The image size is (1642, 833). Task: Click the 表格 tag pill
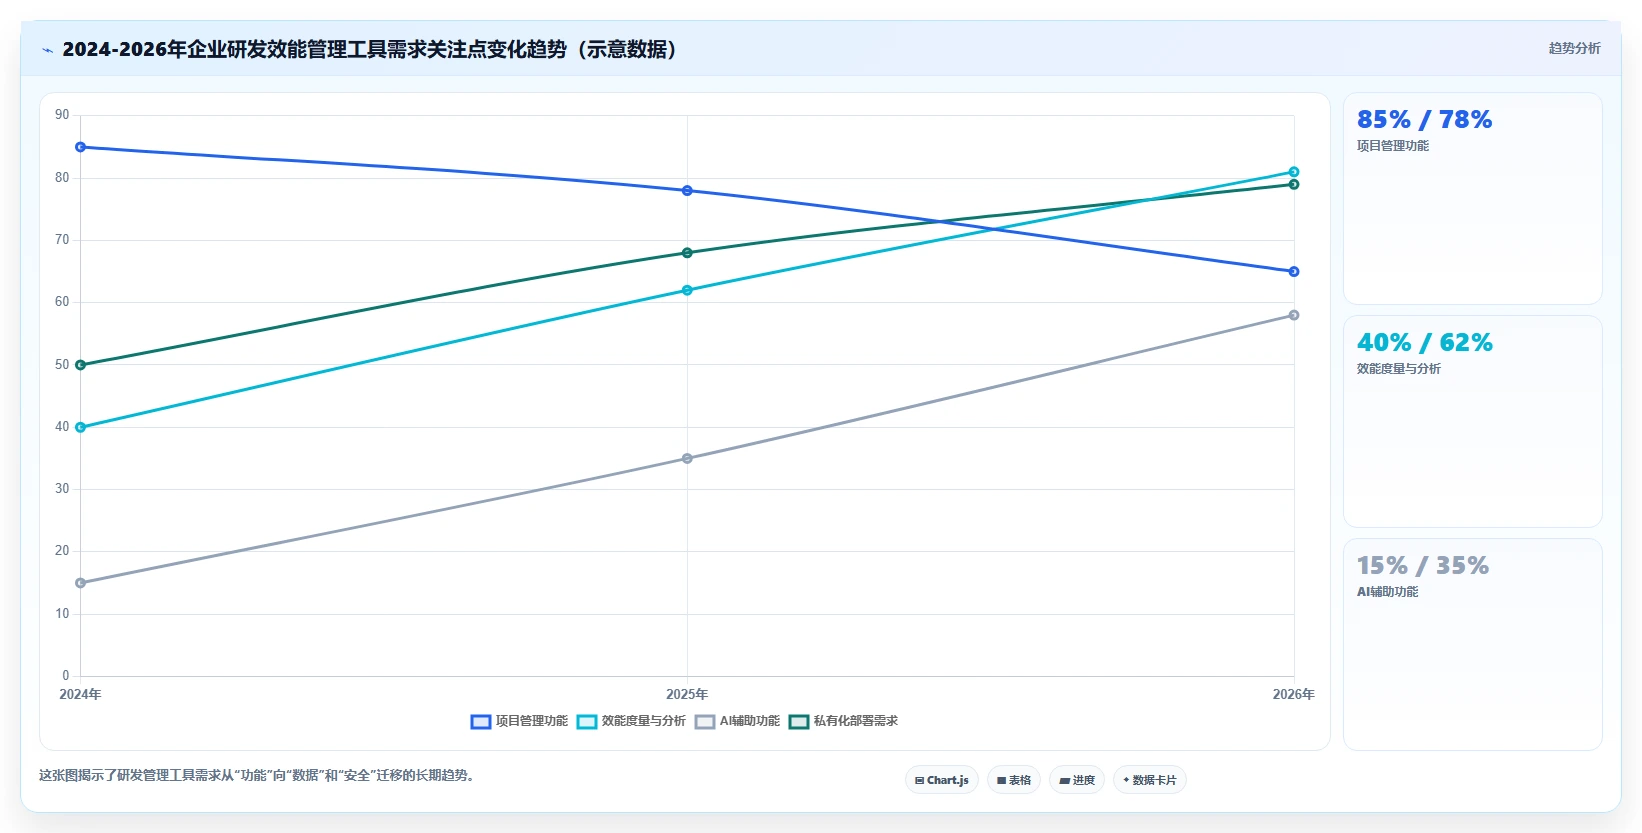tap(1014, 780)
